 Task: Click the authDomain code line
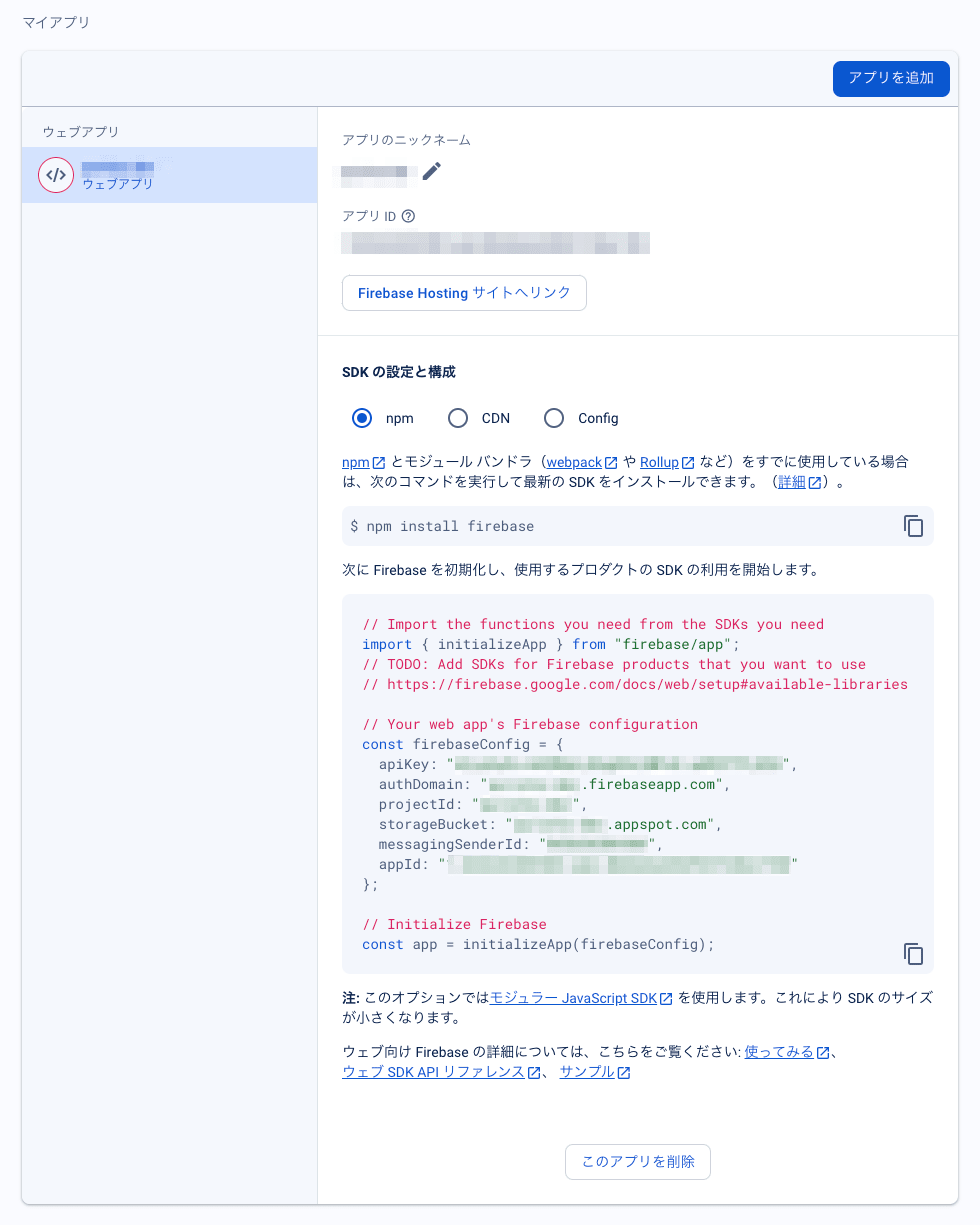tap(555, 784)
